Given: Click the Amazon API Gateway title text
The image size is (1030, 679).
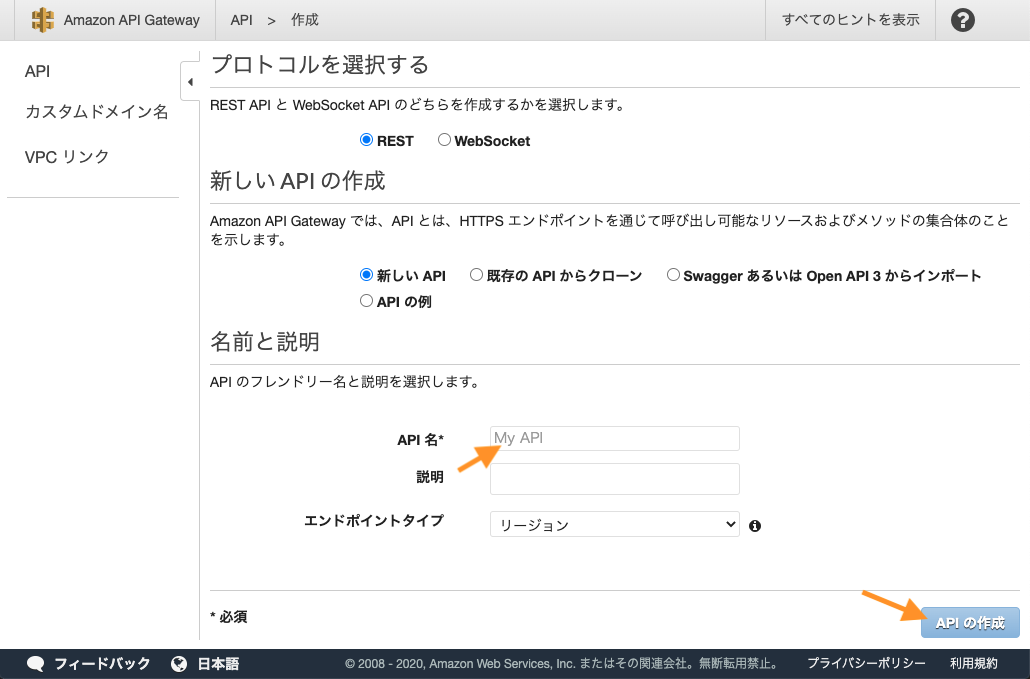Looking at the screenshot, I should point(131,20).
